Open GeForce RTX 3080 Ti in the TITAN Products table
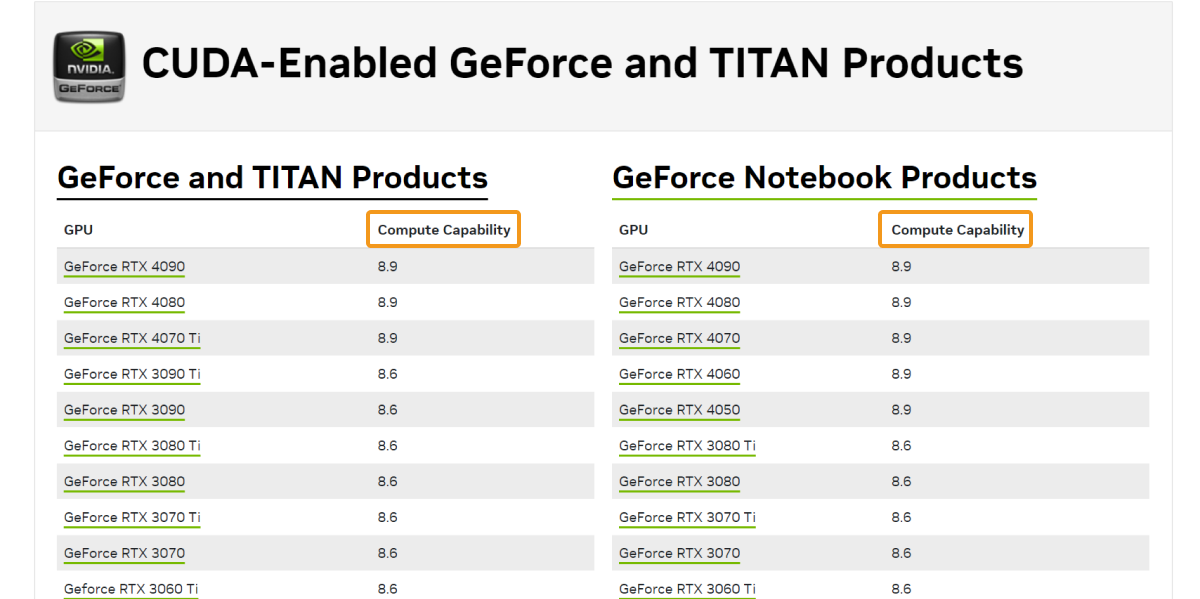1200x599 pixels. coord(132,446)
